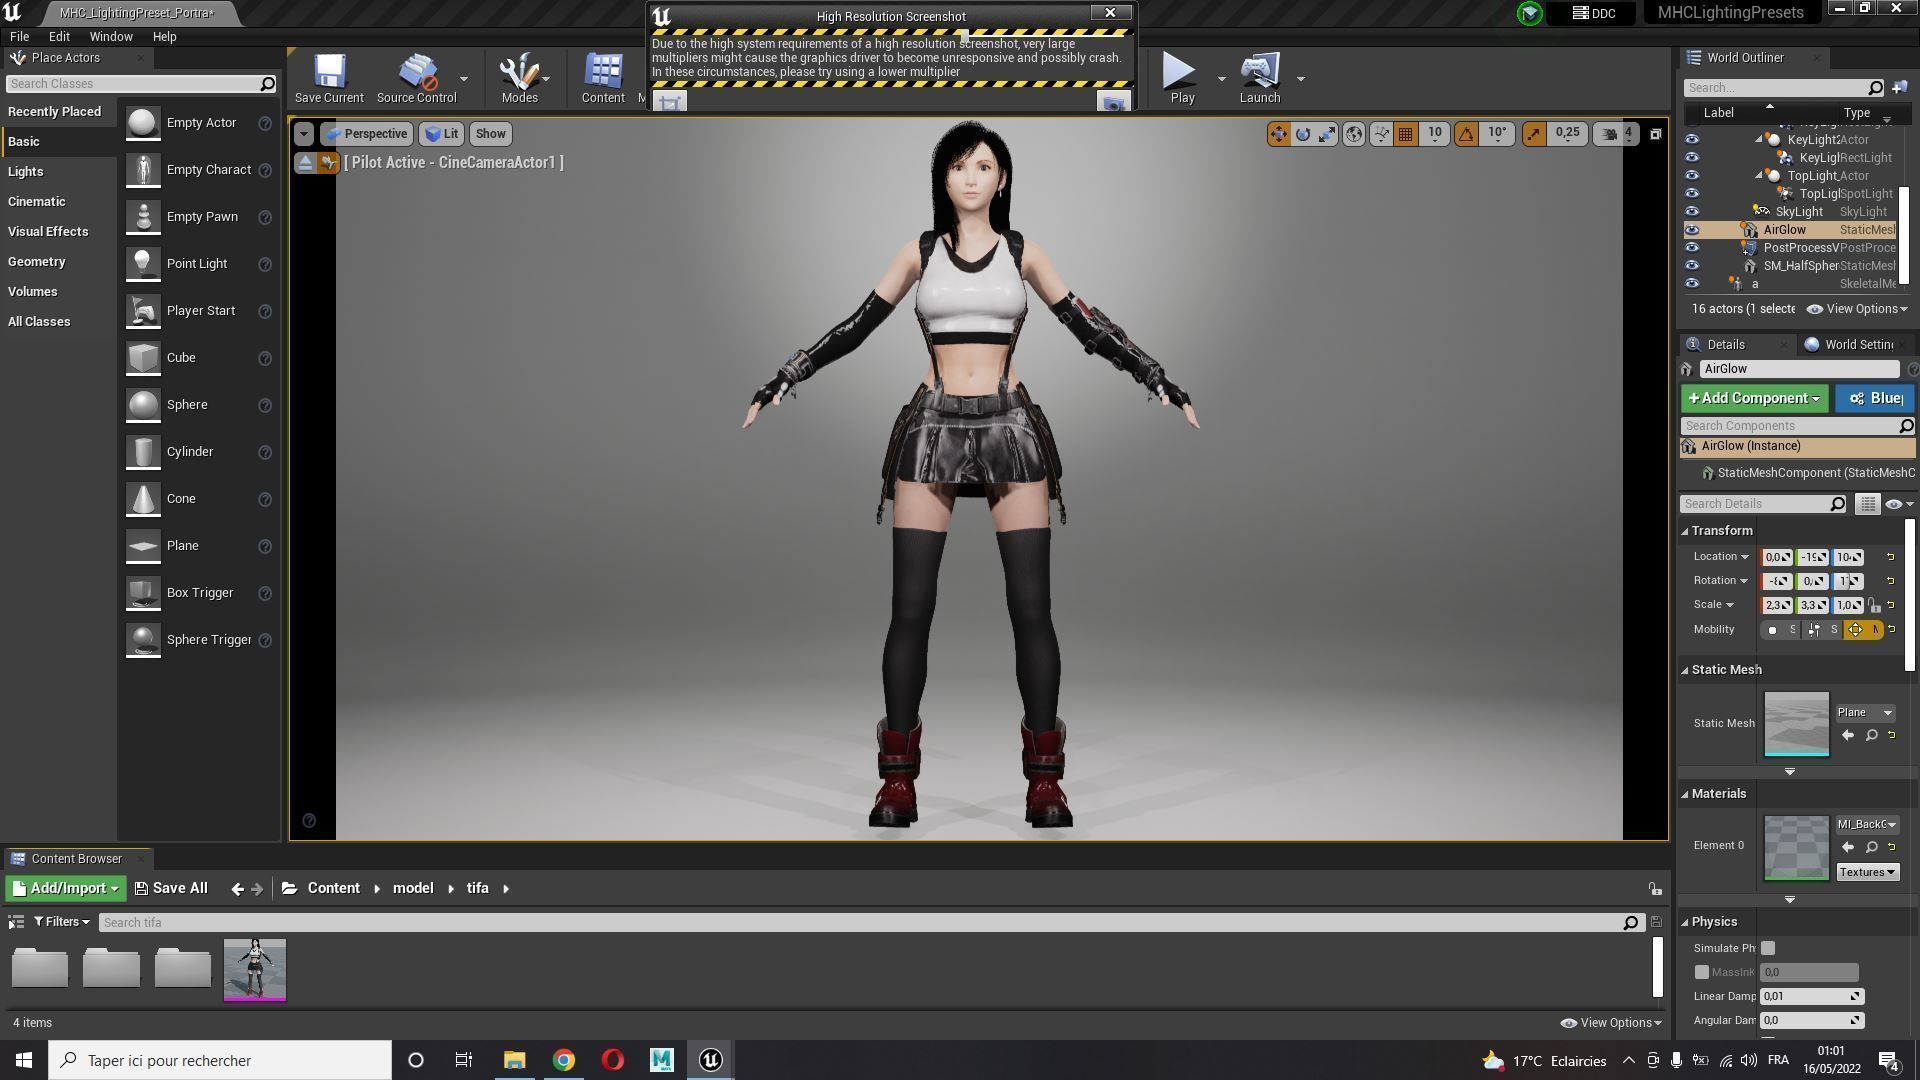The height and width of the screenshot is (1080, 1920).
Task: Set Mobility to Static
Action: pos(1782,630)
